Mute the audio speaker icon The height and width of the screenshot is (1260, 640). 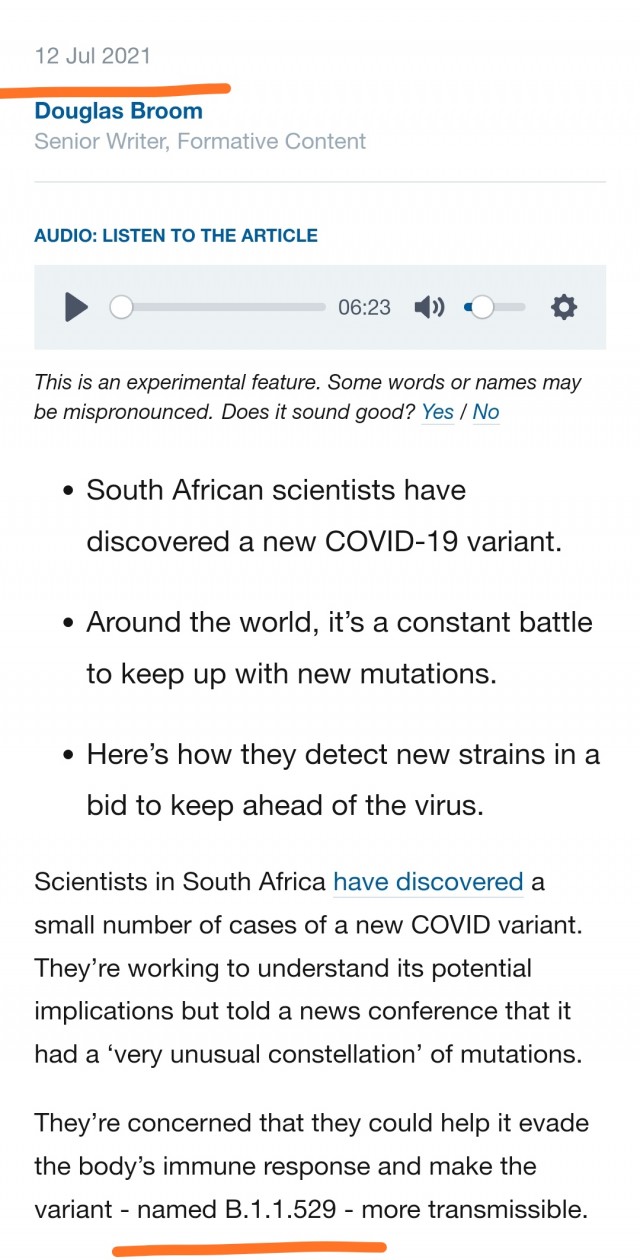[429, 307]
